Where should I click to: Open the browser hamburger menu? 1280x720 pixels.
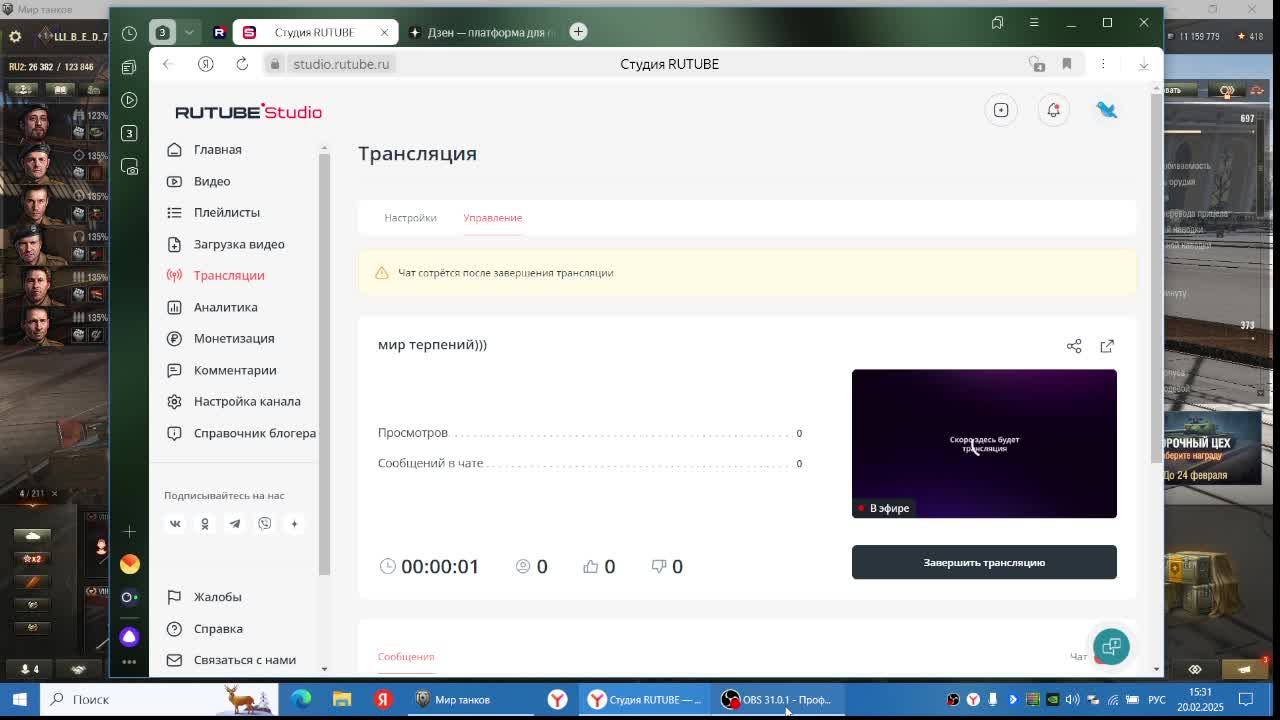[x=1034, y=23]
